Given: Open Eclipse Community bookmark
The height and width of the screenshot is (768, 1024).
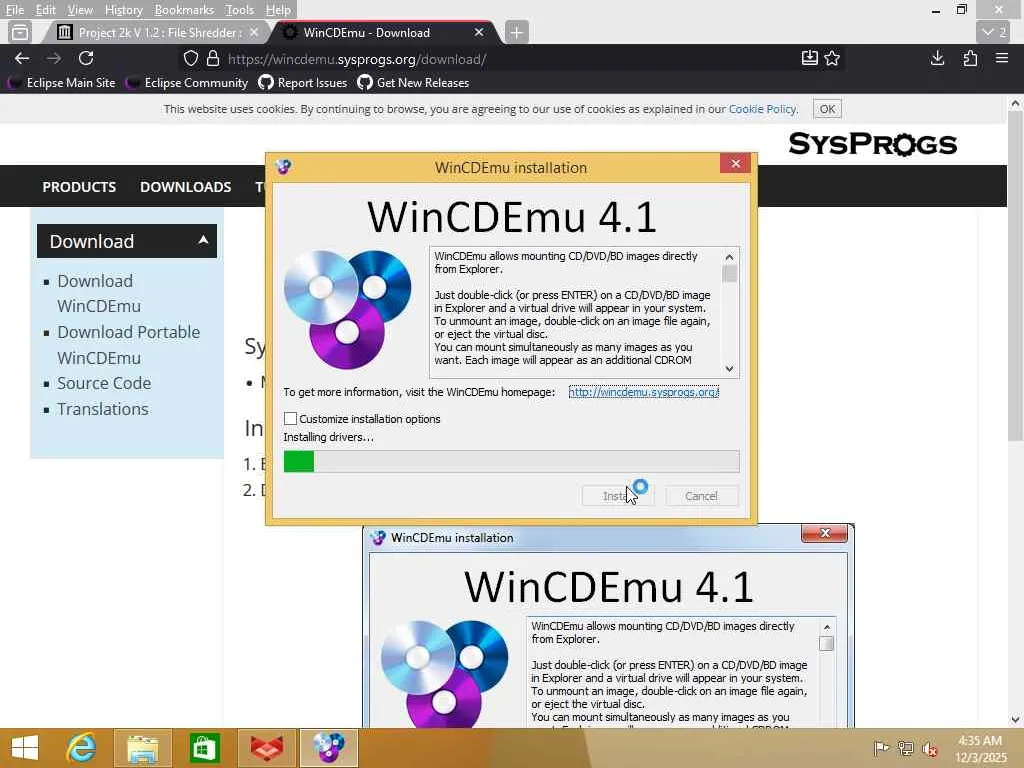Looking at the screenshot, I should pyautogui.click(x=187, y=83).
